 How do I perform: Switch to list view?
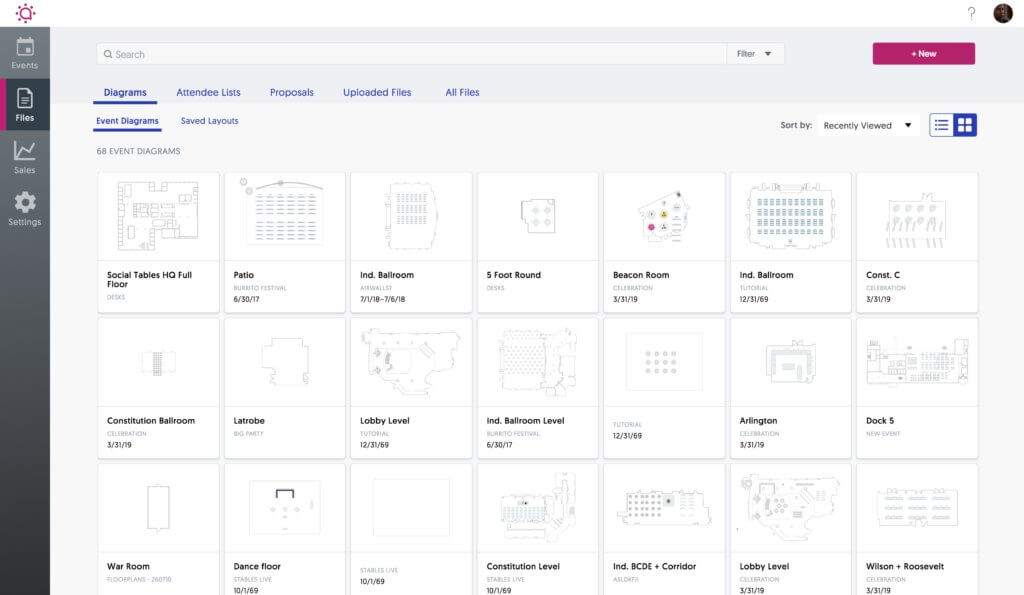[940, 125]
